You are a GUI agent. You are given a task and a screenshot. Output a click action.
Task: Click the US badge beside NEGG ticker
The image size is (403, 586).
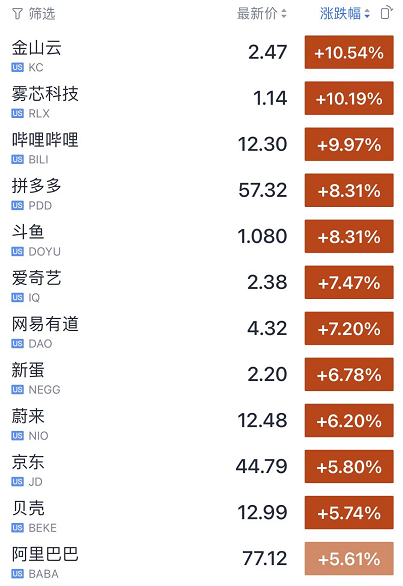pyautogui.click(x=17, y=390)
